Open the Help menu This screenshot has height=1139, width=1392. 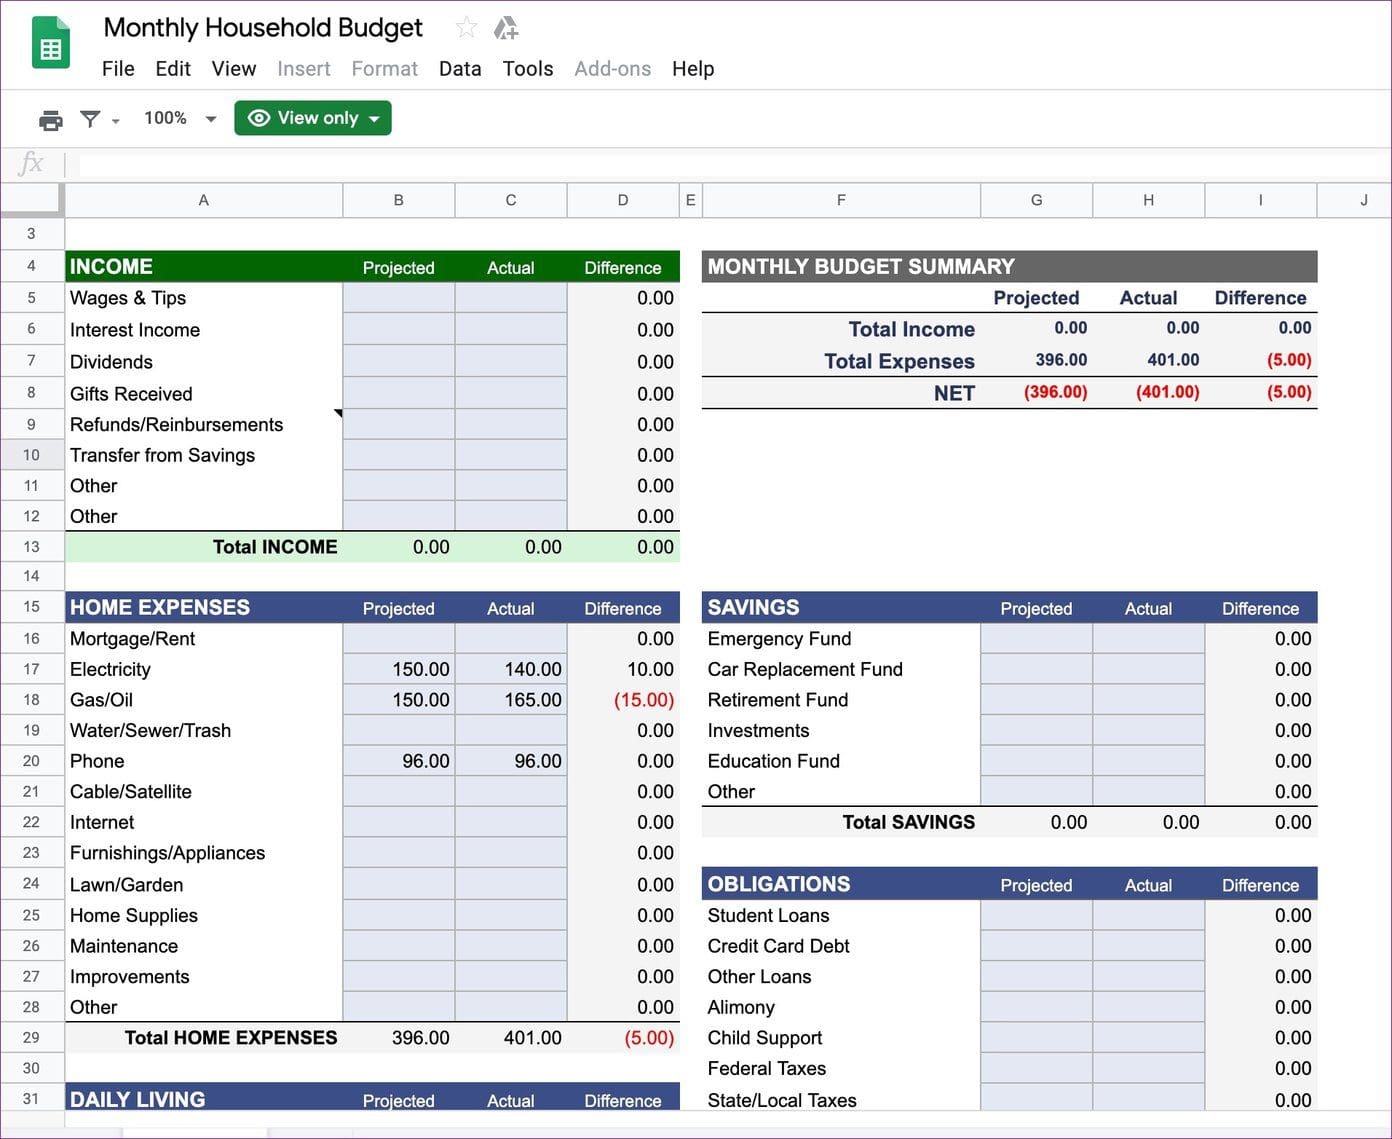click(693, 68)
